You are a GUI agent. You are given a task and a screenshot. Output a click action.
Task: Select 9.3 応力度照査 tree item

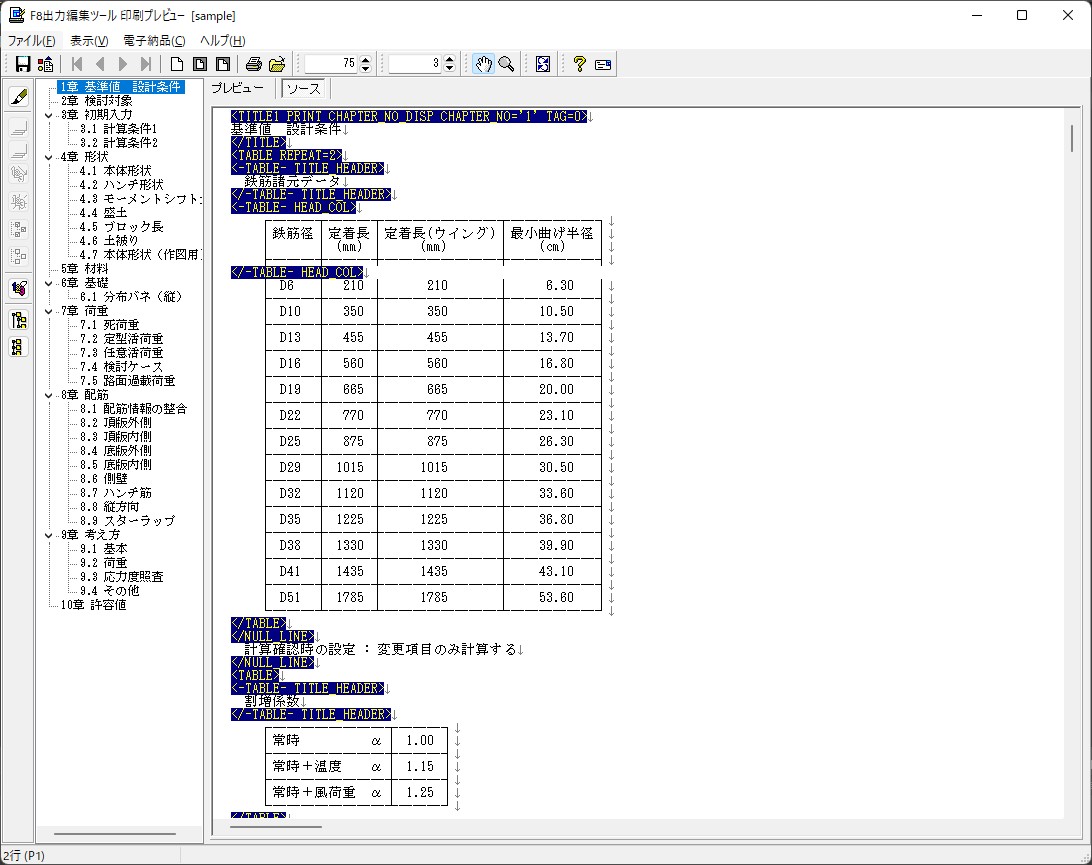121,577
